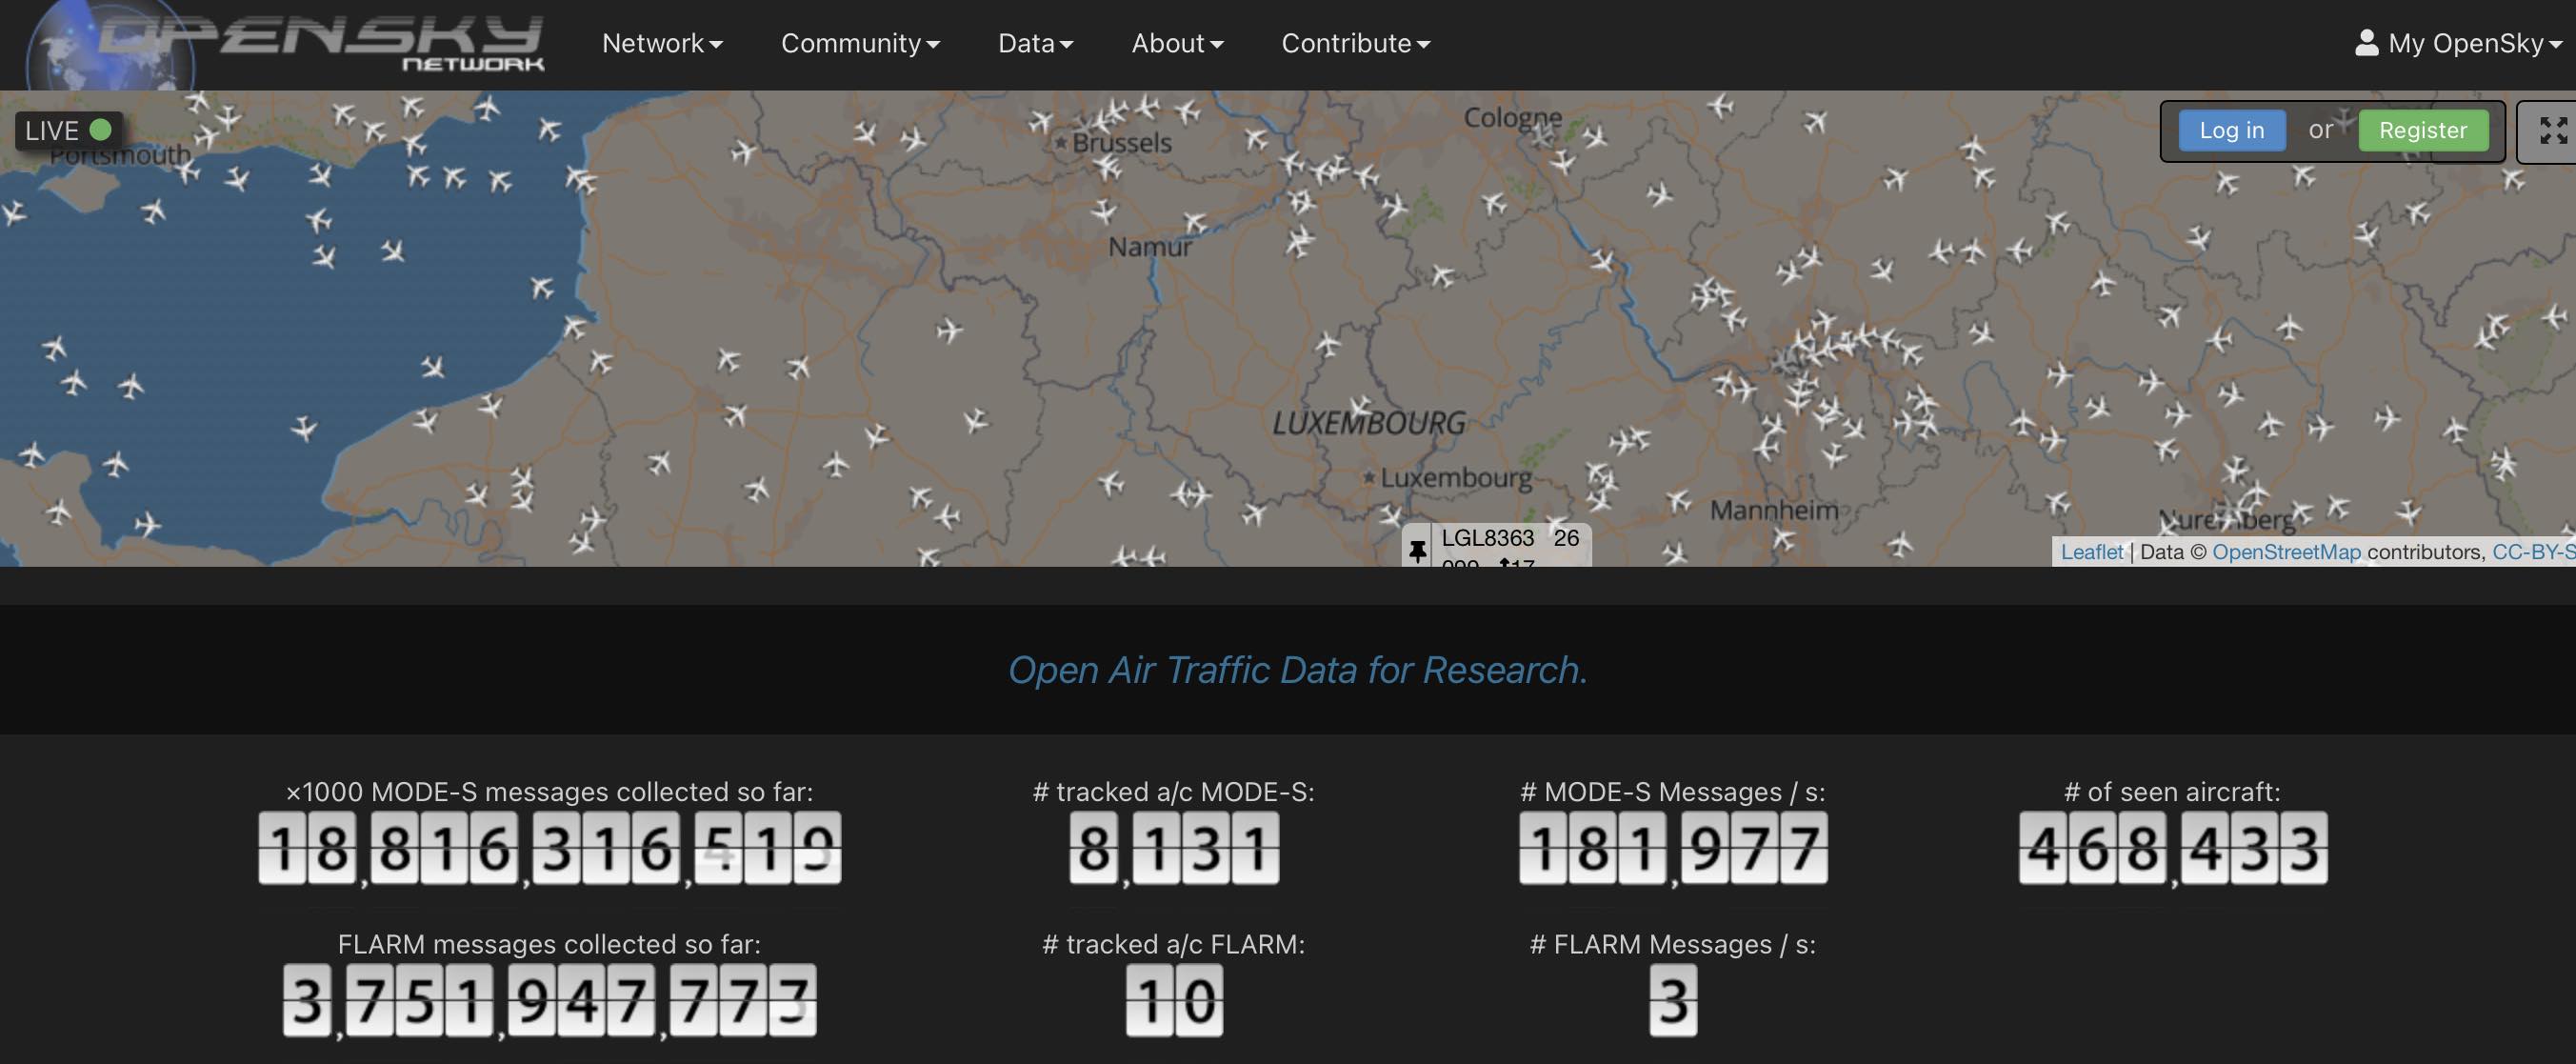Click the seen aircraft counter 468,433
Viewport: 2576px width, 1064px height.
coord(2173,848)
